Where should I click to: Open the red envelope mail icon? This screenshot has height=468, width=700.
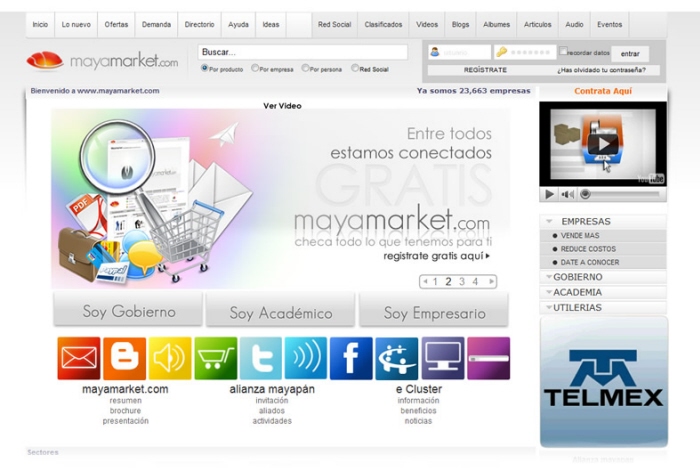tap(79, 358)
